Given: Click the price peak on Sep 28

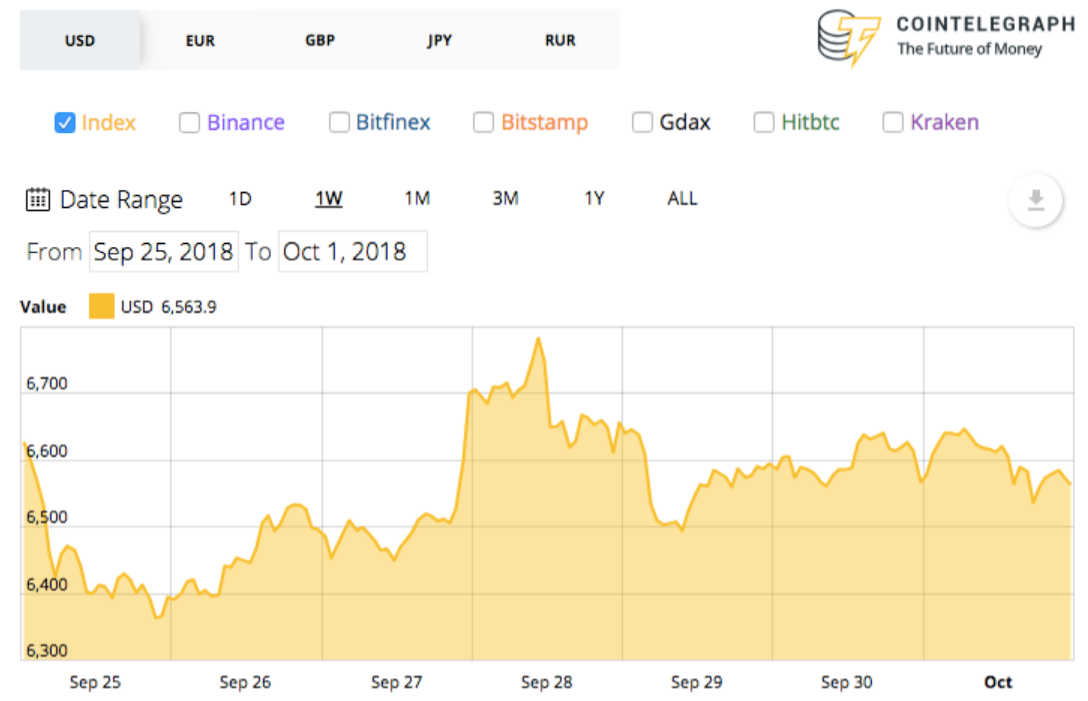Looking at the screenshot, I should (538, 339).
